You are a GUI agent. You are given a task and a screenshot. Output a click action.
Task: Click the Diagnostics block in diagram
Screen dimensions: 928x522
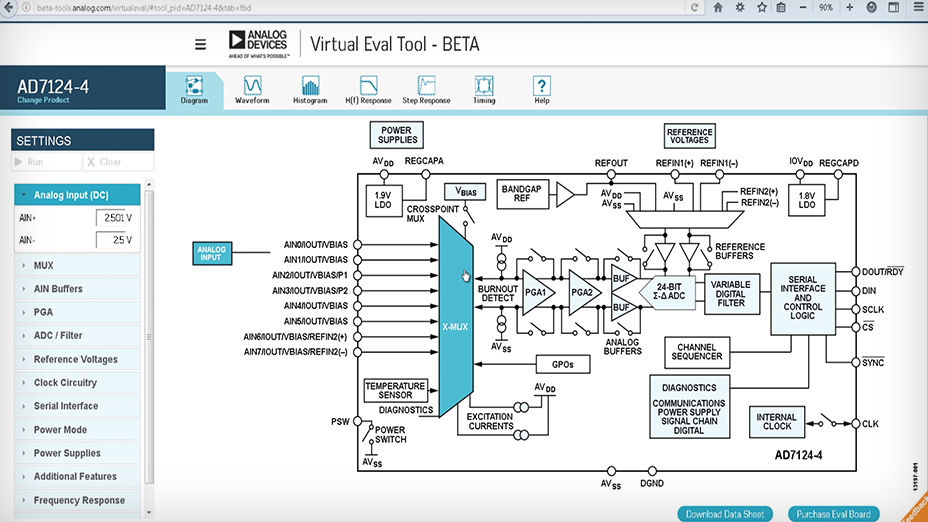coord(689,407)
